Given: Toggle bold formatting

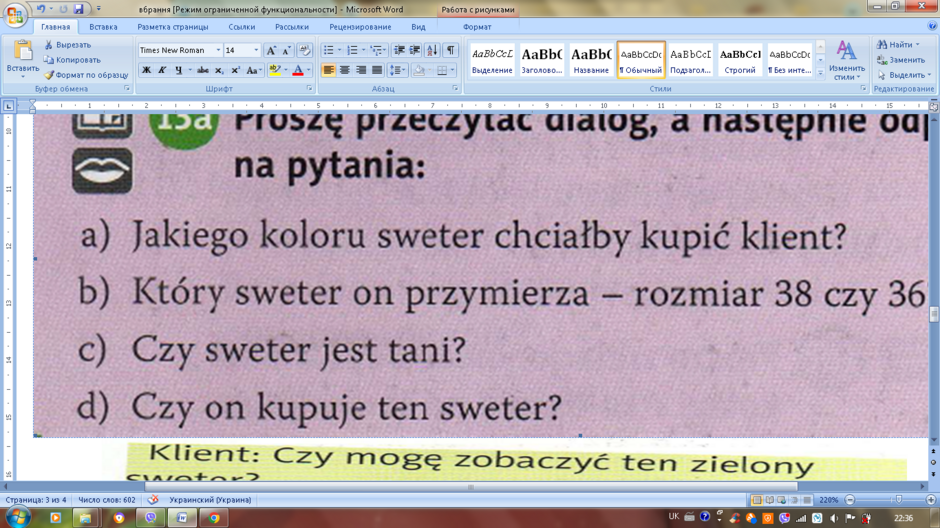Looking at the screenshot, I should pyautogui.click(x=146, y=70).
